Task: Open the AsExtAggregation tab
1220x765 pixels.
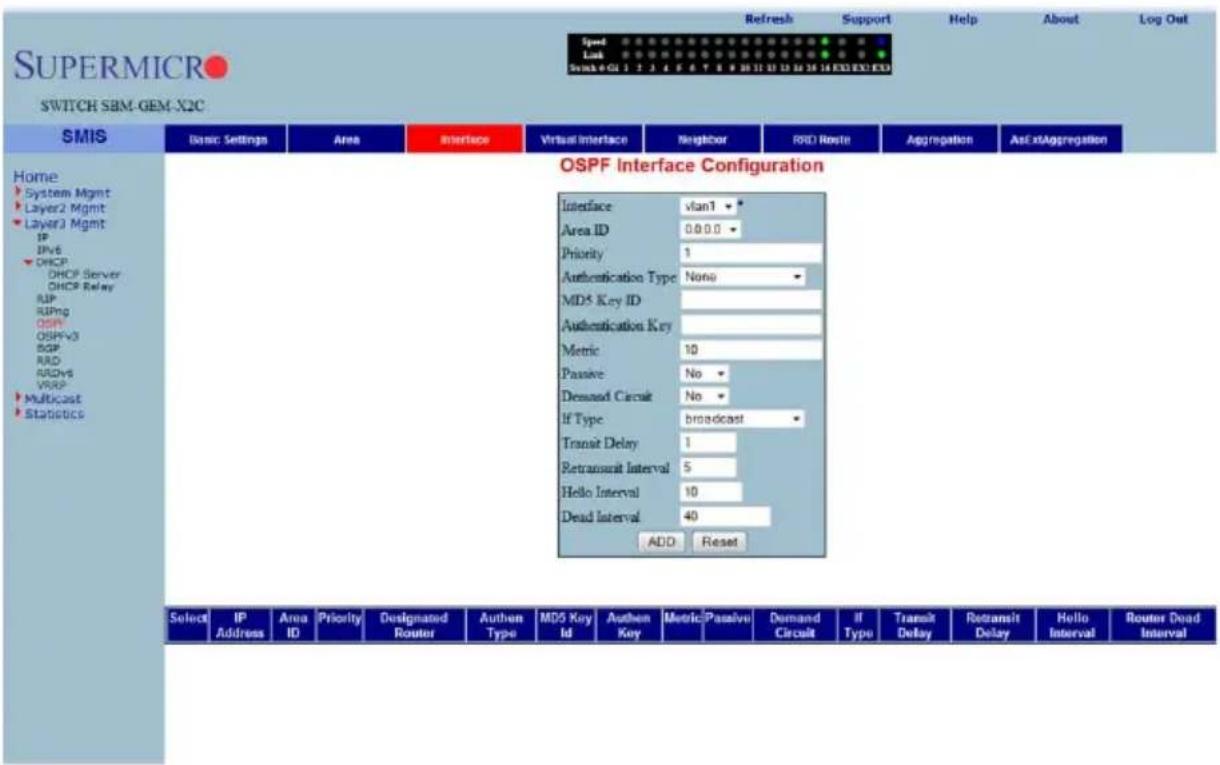Action: [1060, 140]
